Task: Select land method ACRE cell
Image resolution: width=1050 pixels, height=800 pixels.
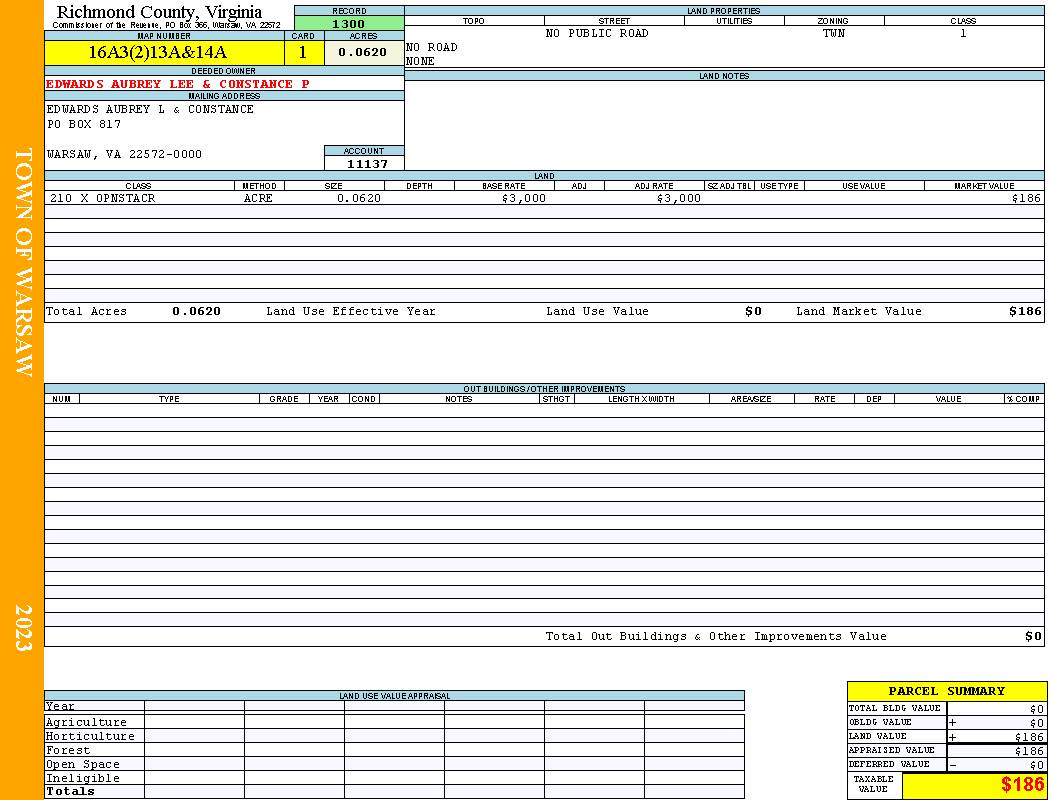Action: (258, 198)
